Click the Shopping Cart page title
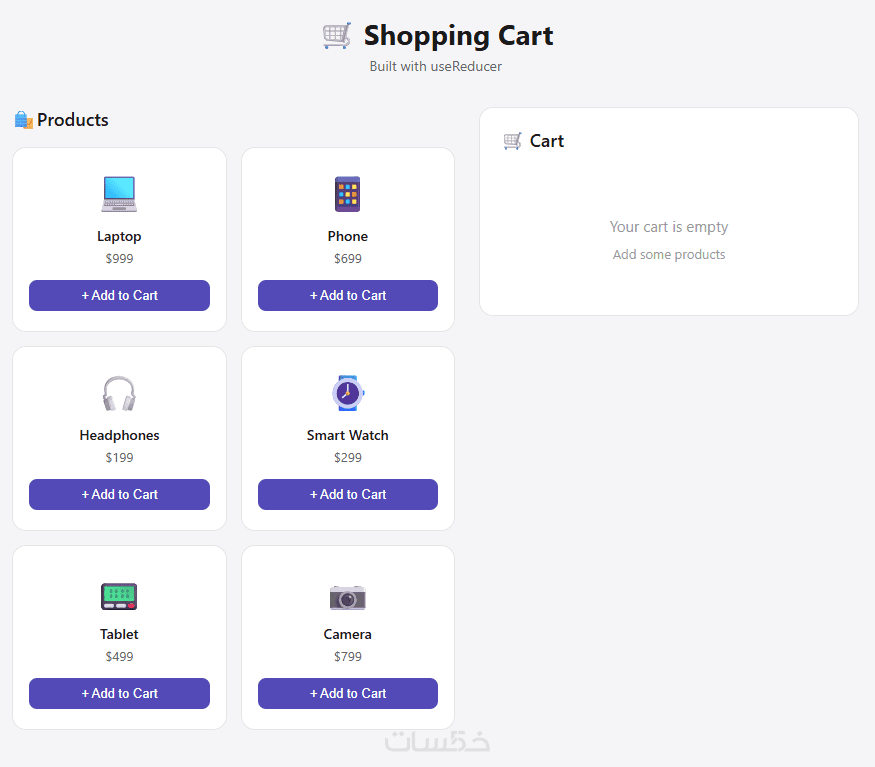The height and width of the screenshot is (767, 875). pyautogui.click(x=458, y=36)
